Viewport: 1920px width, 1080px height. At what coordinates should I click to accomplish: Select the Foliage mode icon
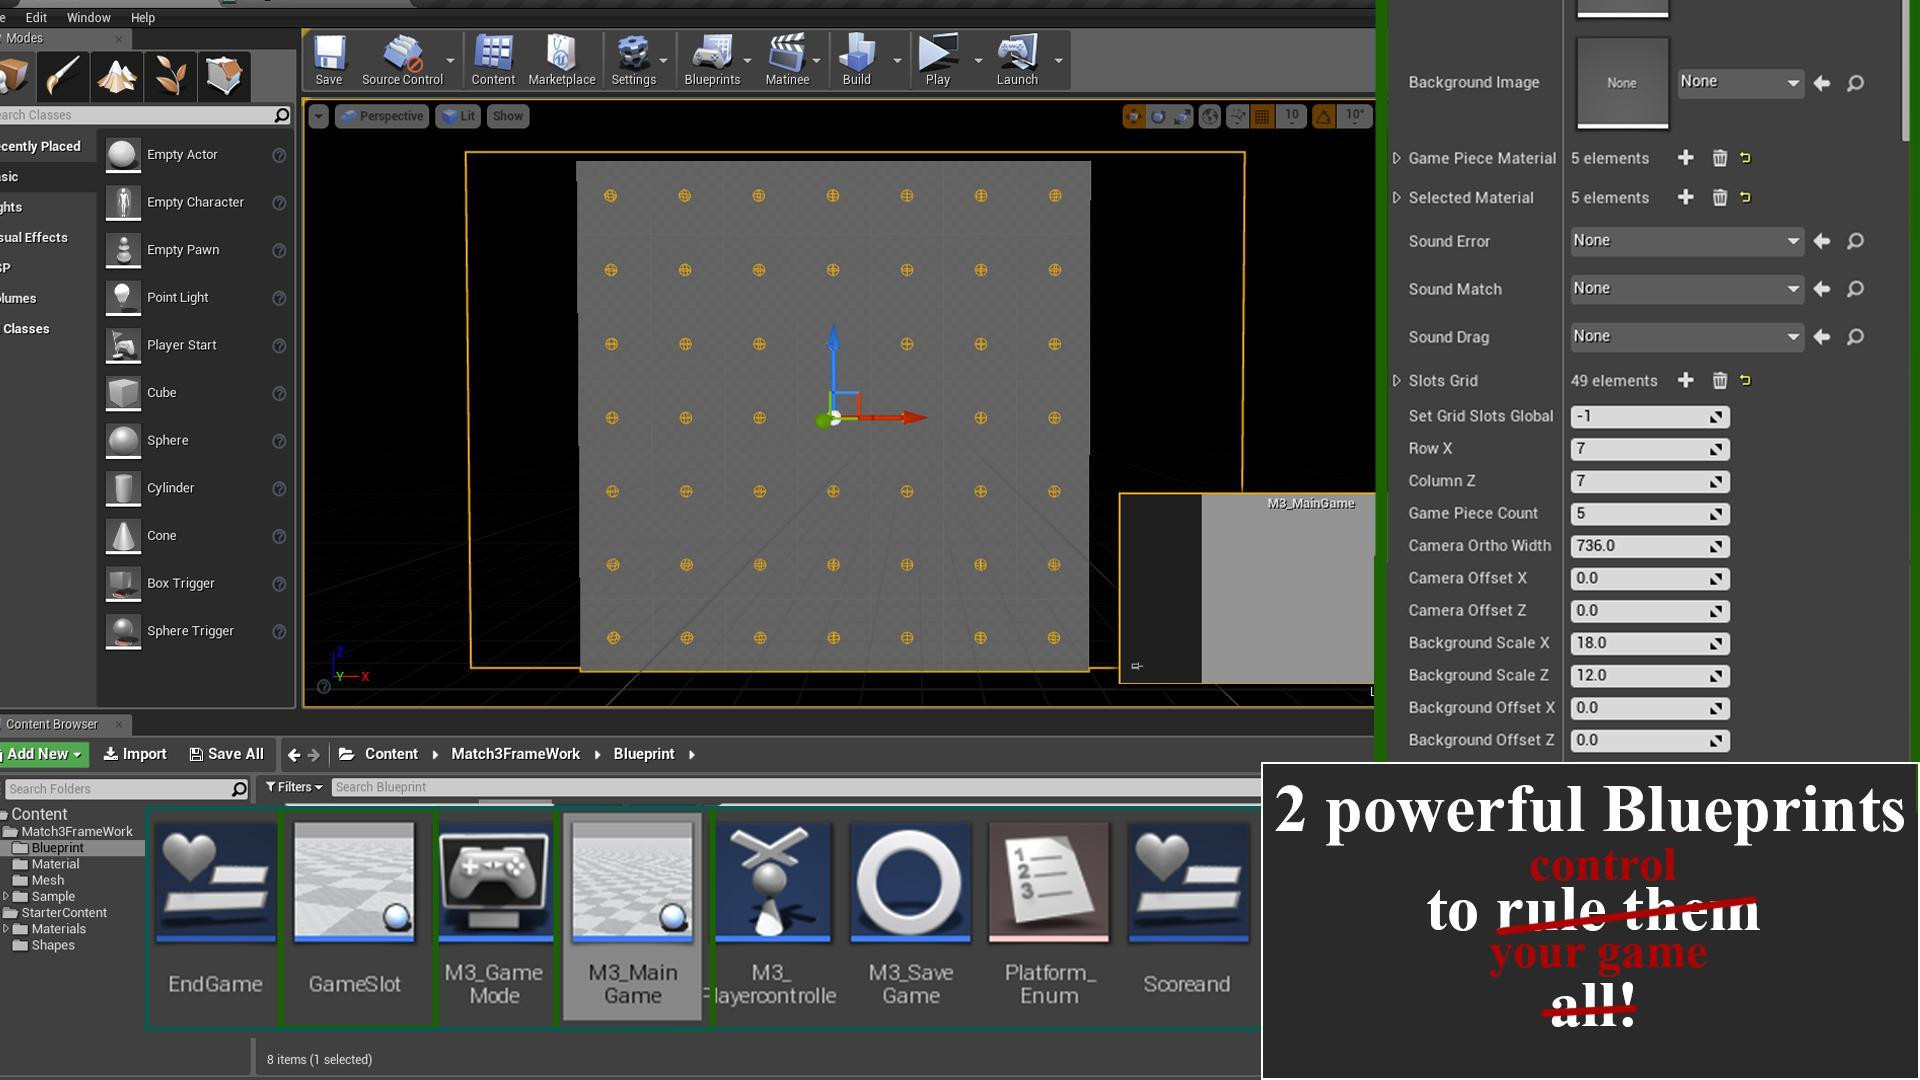pyautogui.click(x=170, y=76)
